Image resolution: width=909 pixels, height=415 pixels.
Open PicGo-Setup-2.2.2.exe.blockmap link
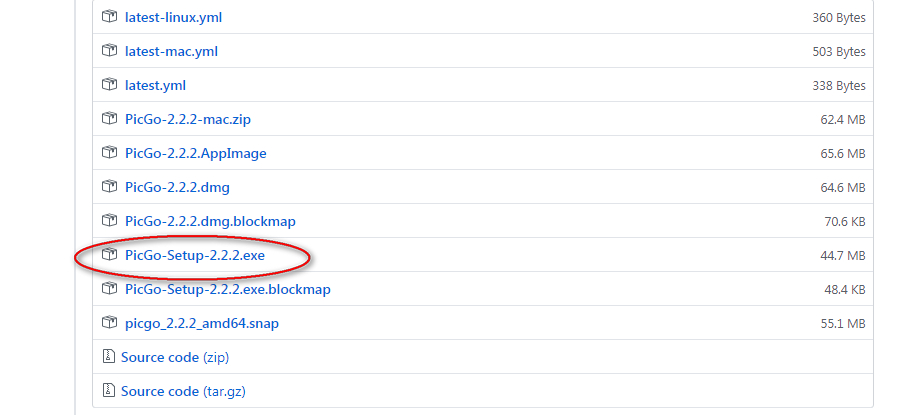click(x=227, y=289)
